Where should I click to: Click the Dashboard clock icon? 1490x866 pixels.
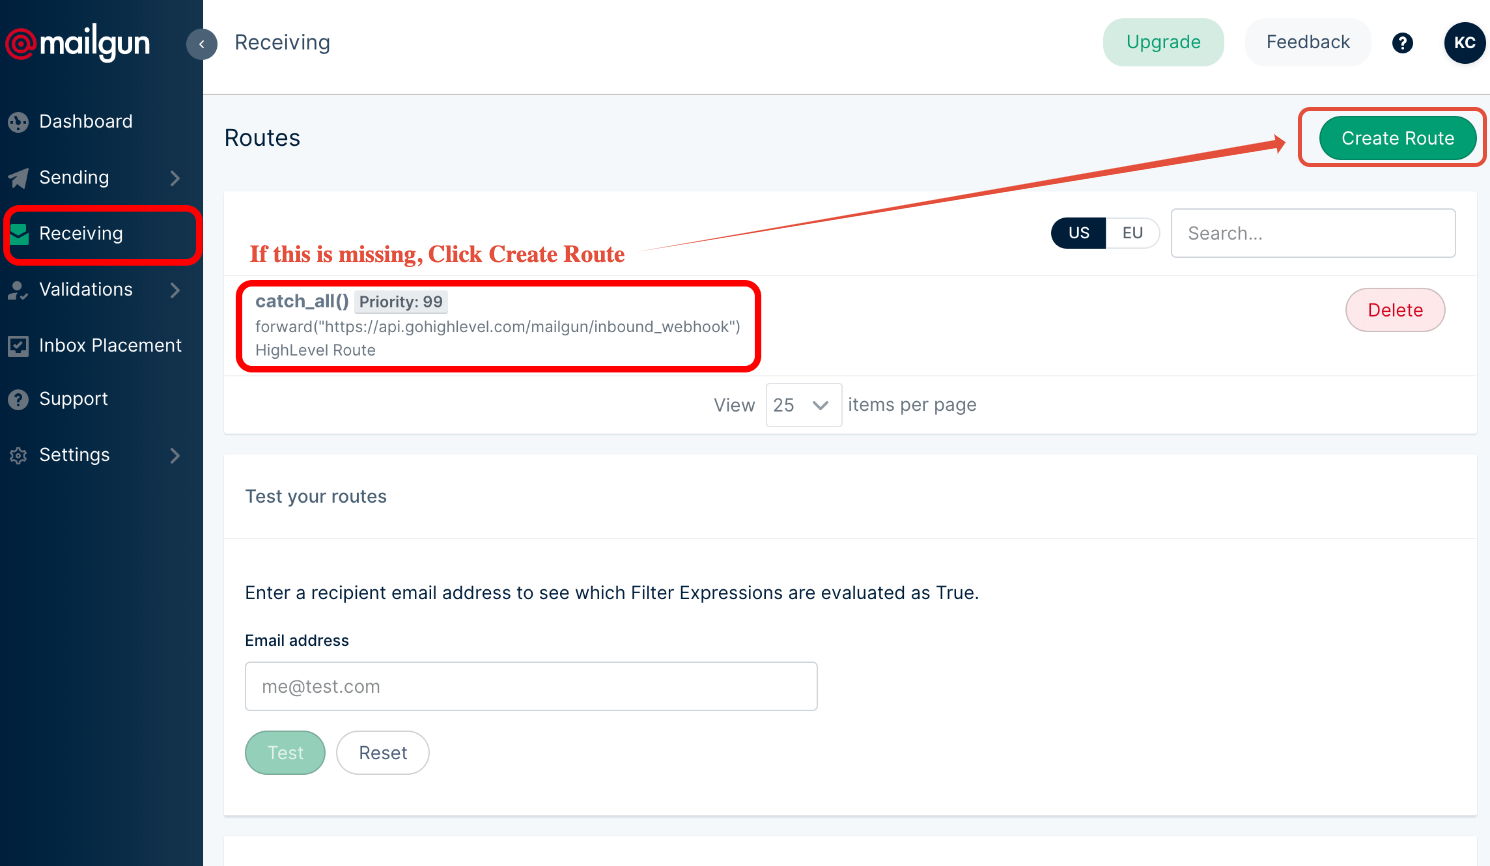19,121
